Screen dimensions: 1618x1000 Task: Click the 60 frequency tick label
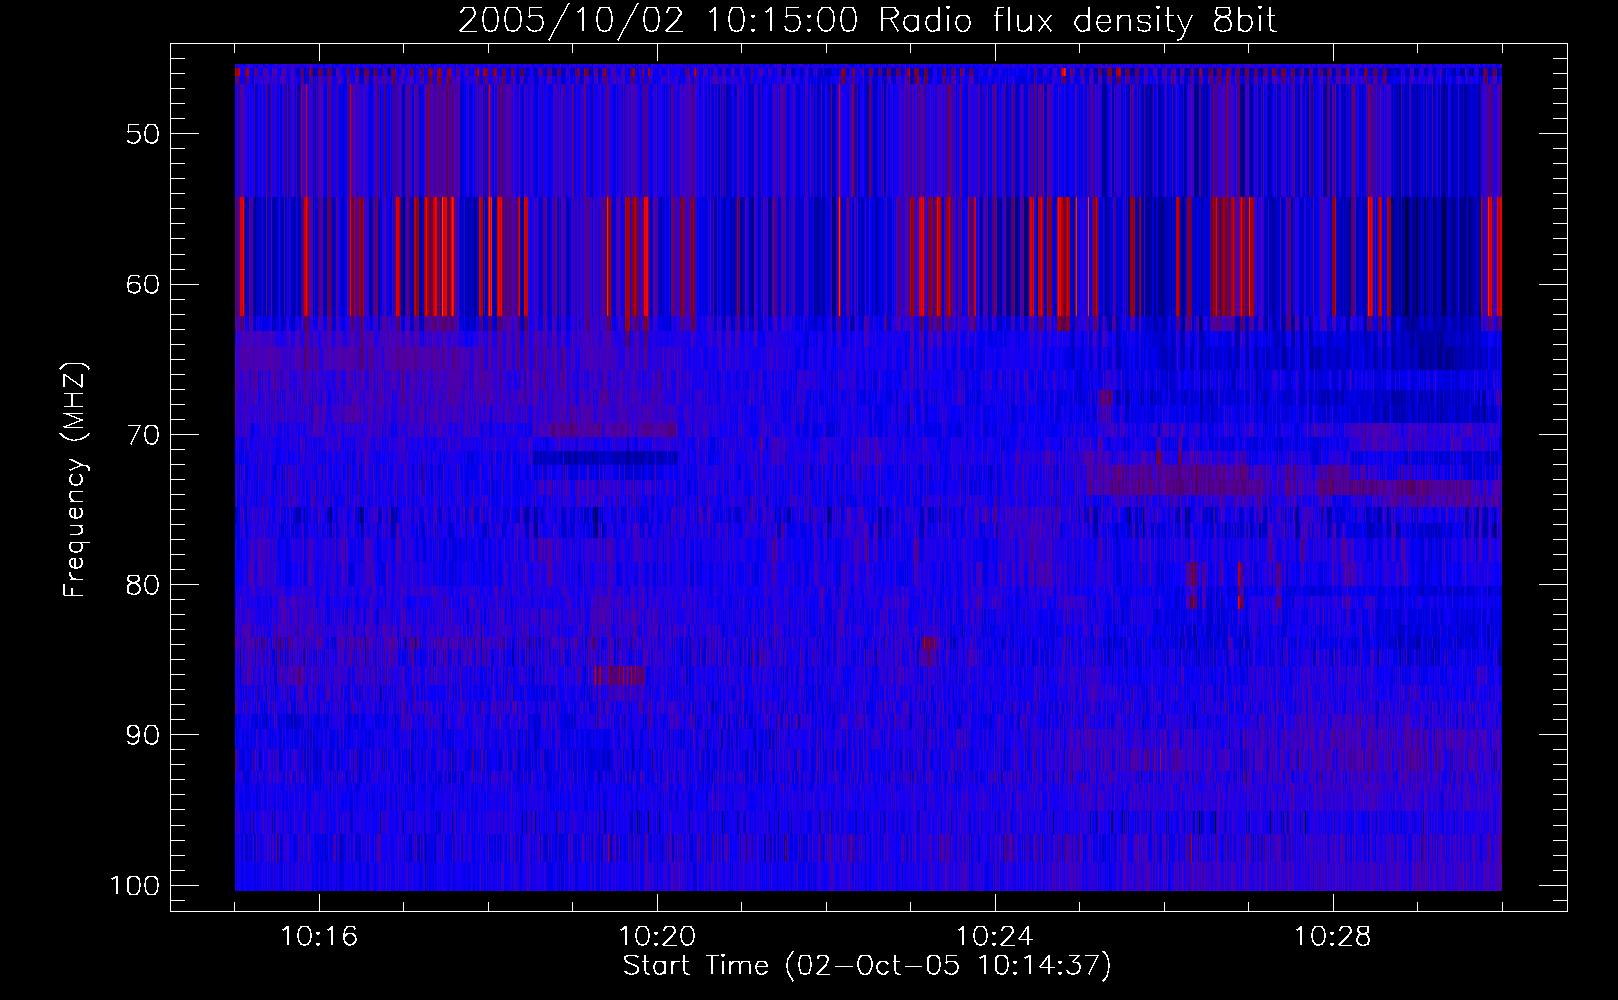142,284
